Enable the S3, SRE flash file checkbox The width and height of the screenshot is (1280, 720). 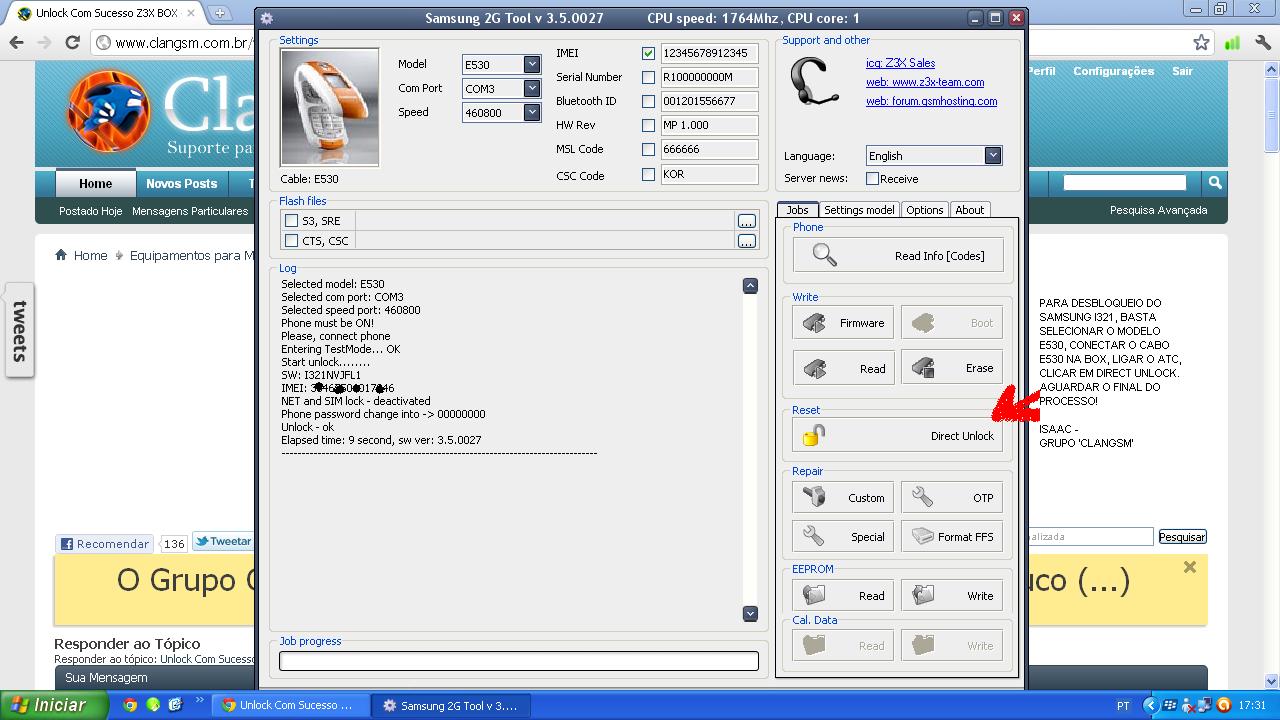pyautogui.click(x=291, y=221)
